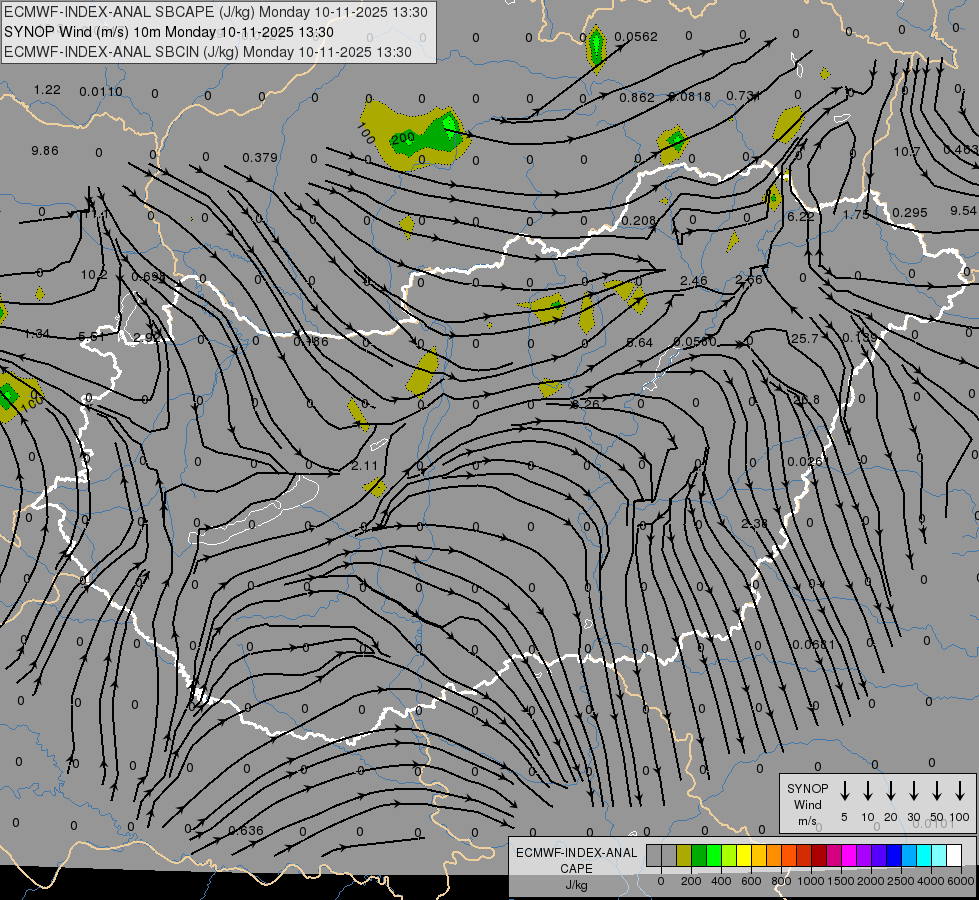Click the map value 0.0110
This screenshot has height=900, width=979.
click(101, 92)
